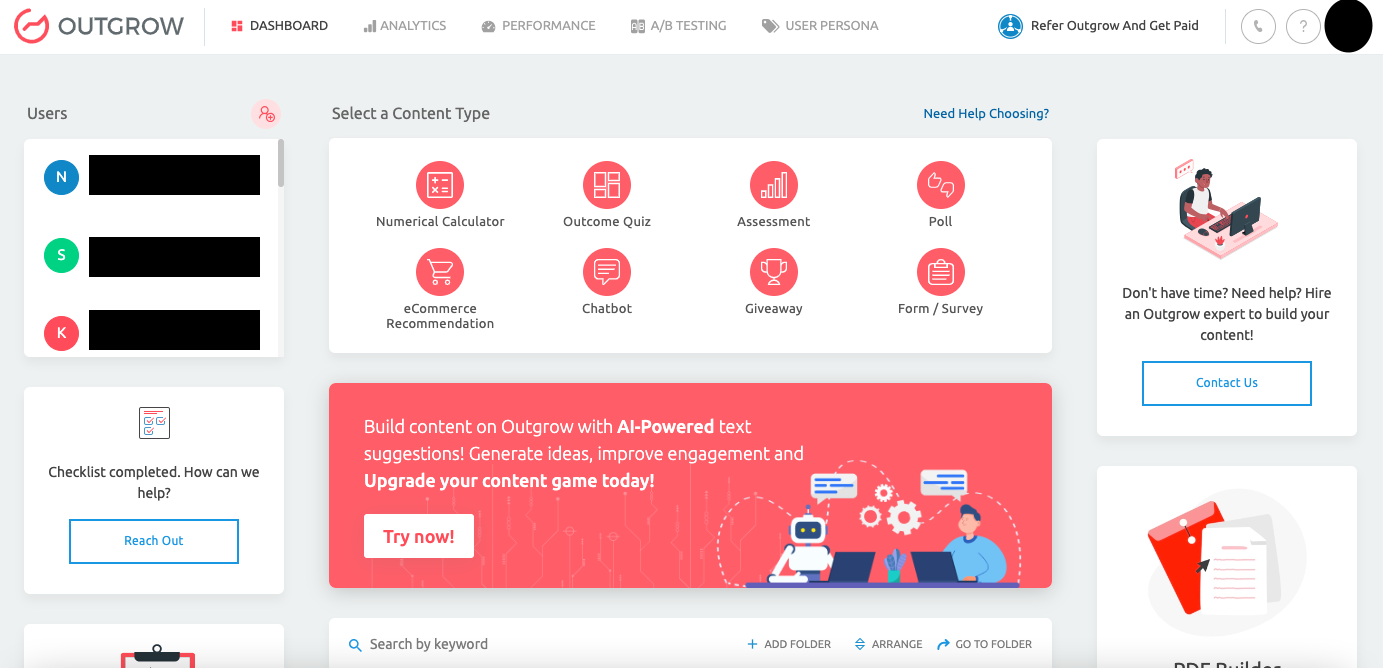
Task: Click the A/B Testing icon
Action: (x=638, y=27)
